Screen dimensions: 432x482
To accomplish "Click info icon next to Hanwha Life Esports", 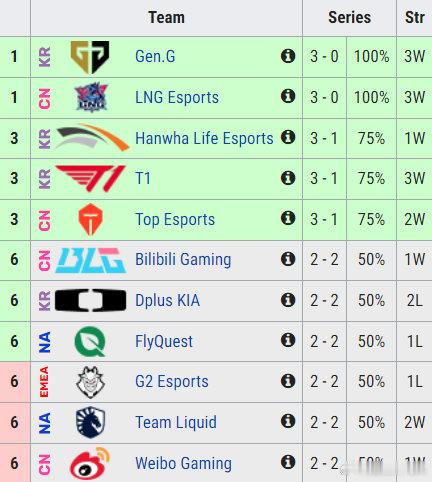I will [x=288, y=137].
